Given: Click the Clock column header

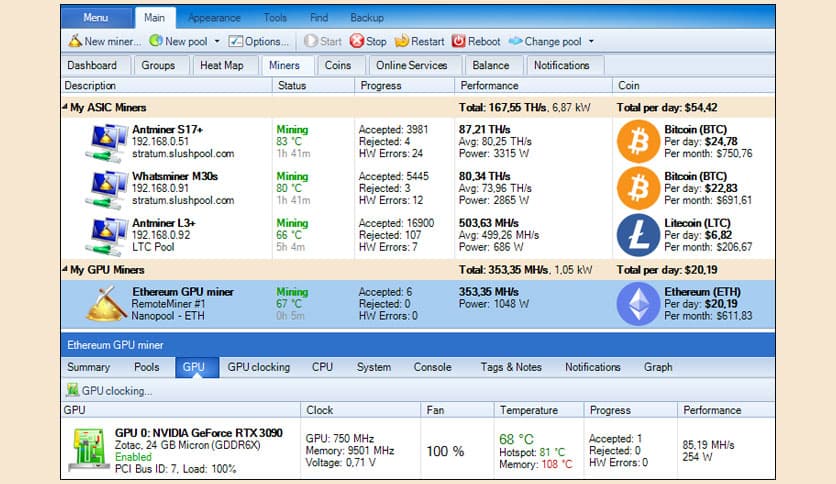Looking at the screenshot, I should pos(360,410).
